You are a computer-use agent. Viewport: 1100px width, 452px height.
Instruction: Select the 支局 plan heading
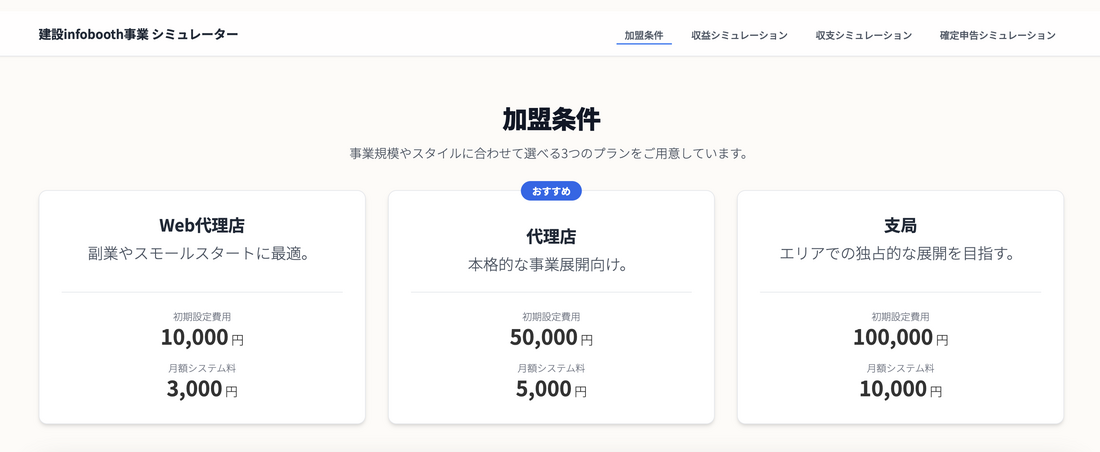[900, 225]
